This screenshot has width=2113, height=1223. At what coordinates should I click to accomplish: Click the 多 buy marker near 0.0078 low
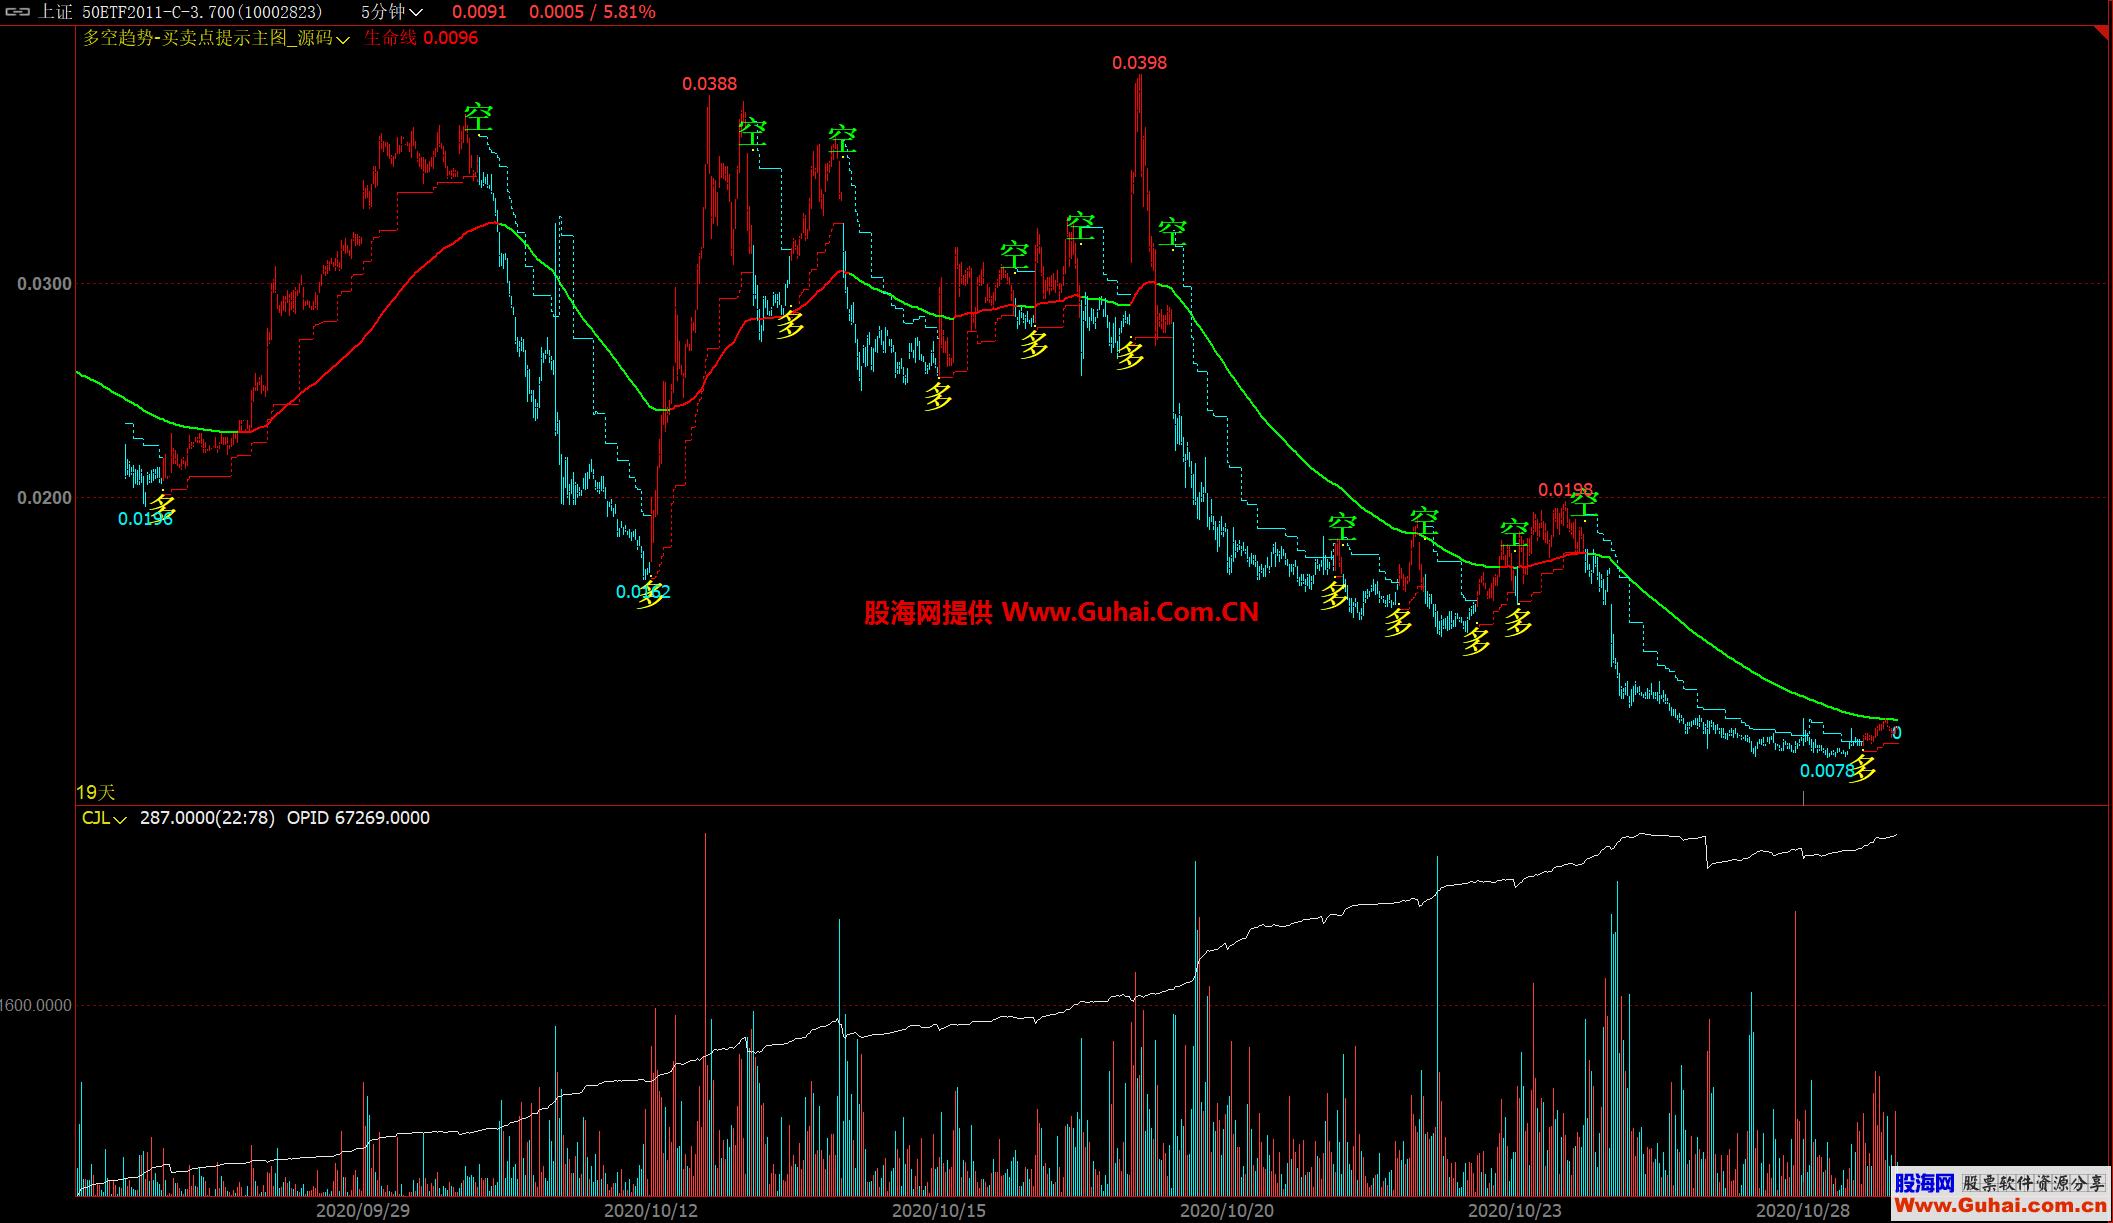(1862, 769)
